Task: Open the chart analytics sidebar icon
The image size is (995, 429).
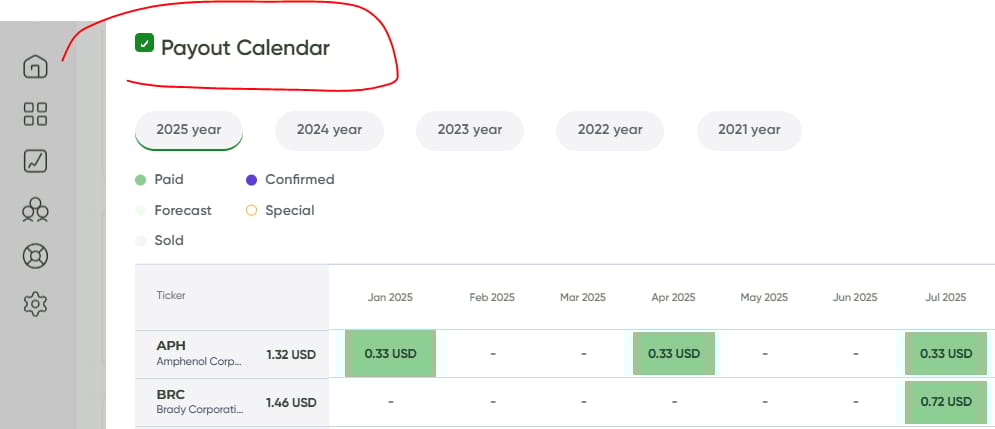Action: (x=35, y=161)
